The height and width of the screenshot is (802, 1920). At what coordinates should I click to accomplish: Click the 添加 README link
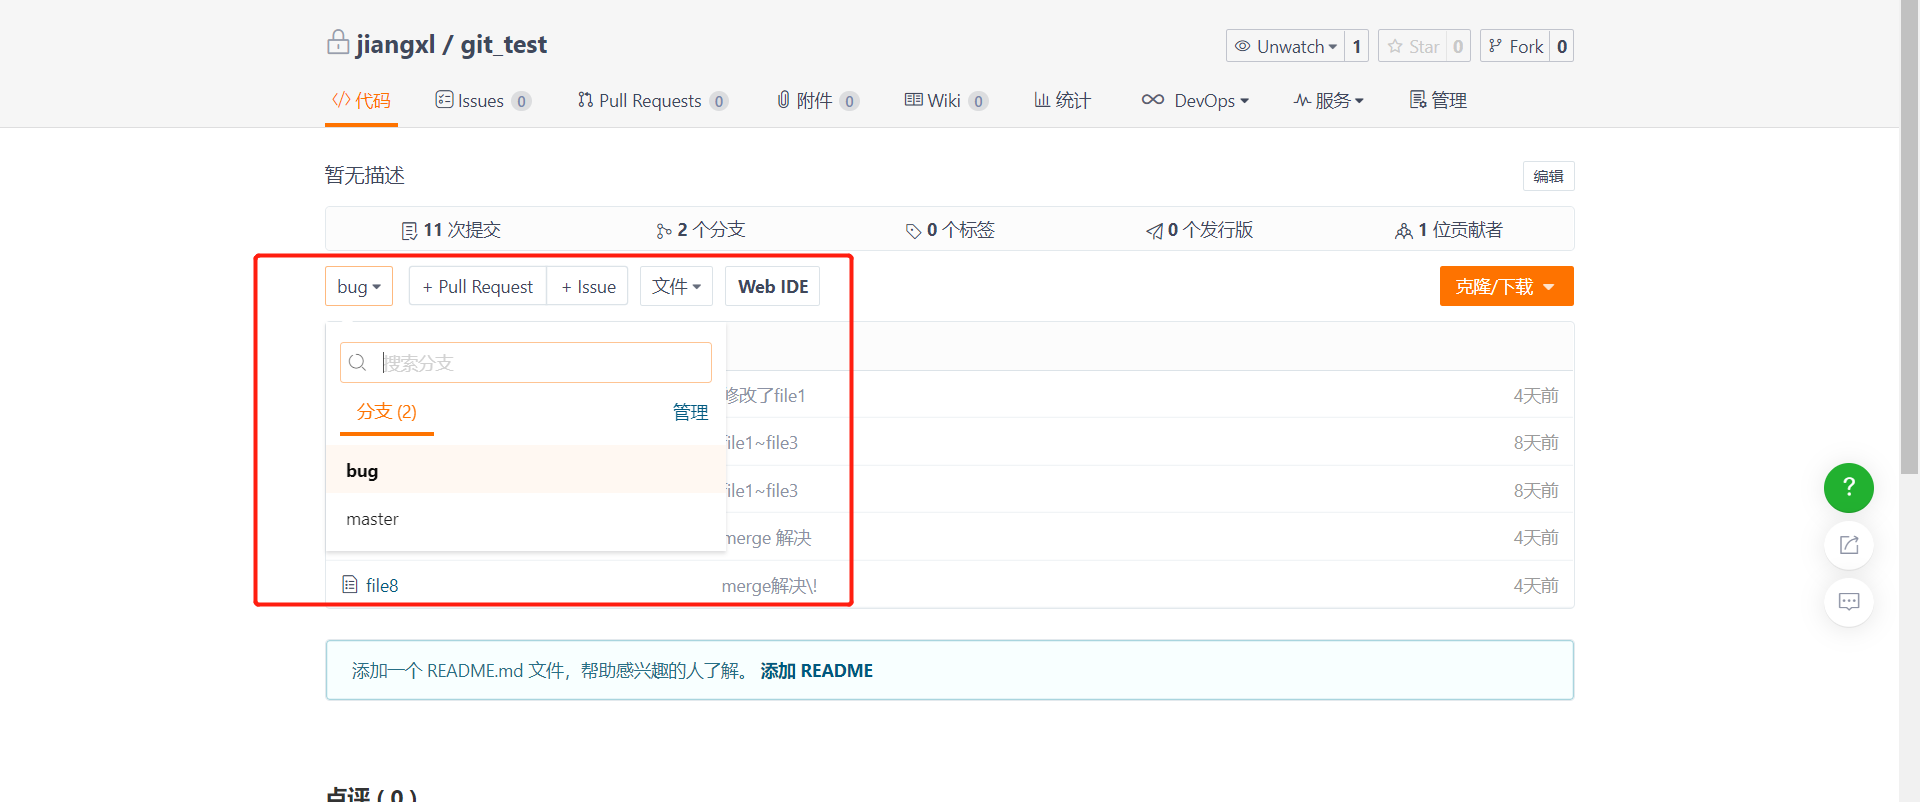click(816, 670)
